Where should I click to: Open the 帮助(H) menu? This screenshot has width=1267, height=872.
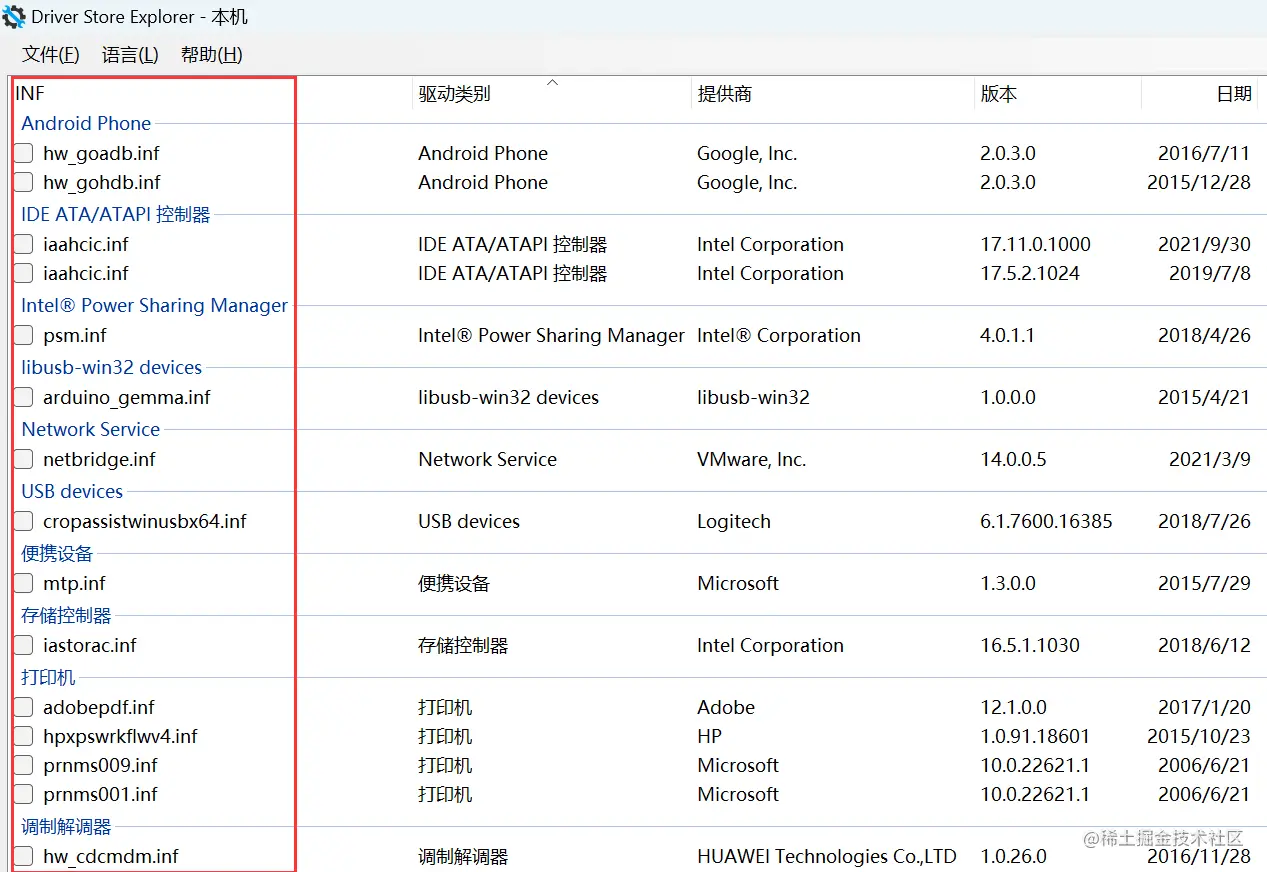[211, 55]
